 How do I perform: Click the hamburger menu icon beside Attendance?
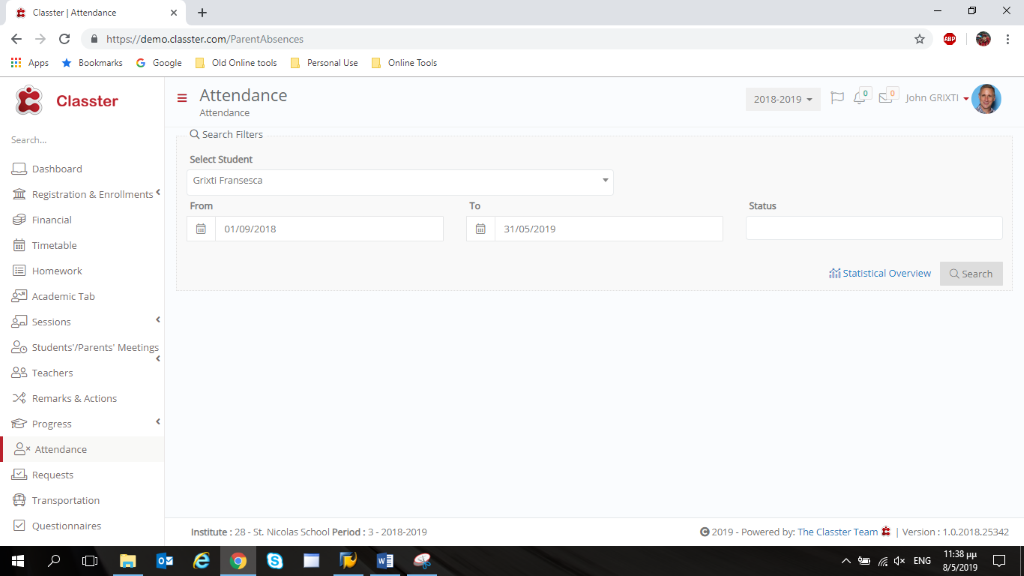pos(182,98)
